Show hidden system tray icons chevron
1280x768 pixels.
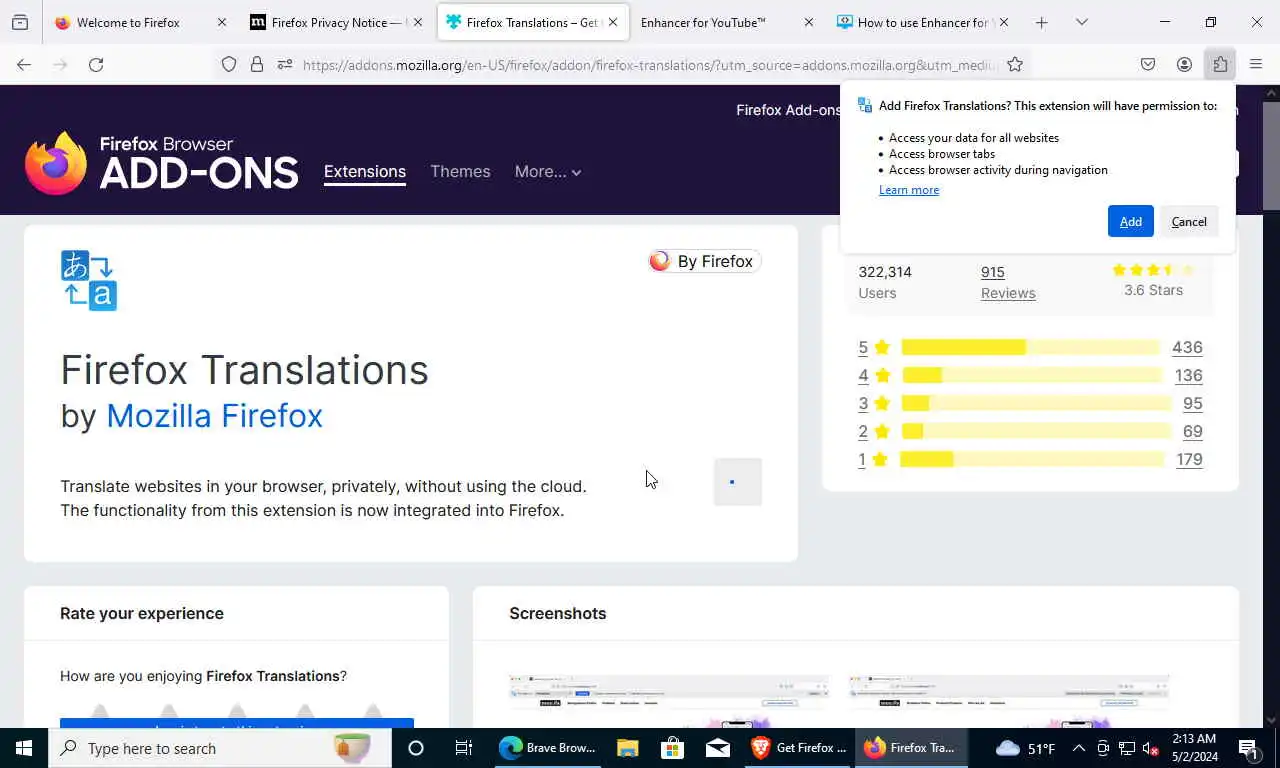pos(1078,748)
